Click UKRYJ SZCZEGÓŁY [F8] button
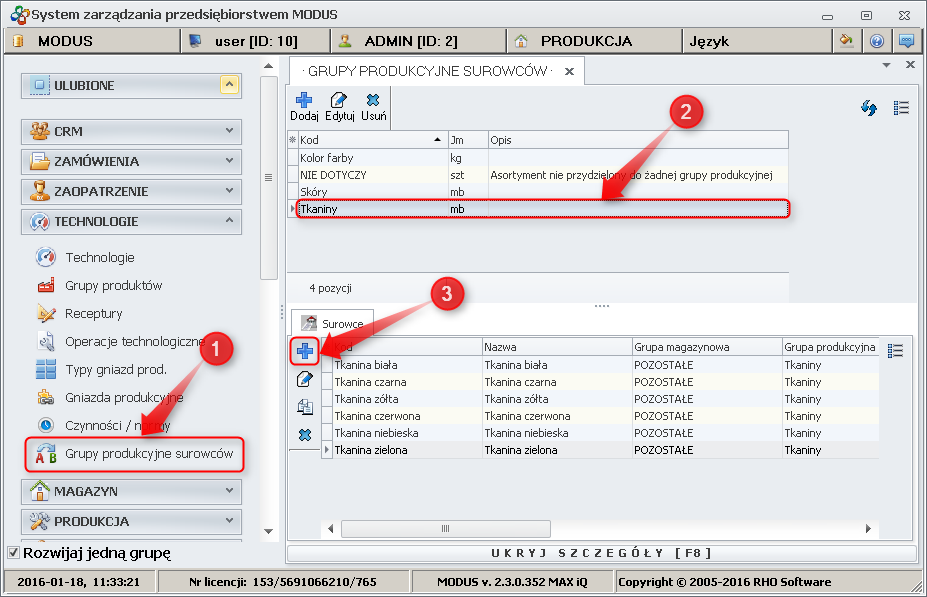 [x=600, y=553]
